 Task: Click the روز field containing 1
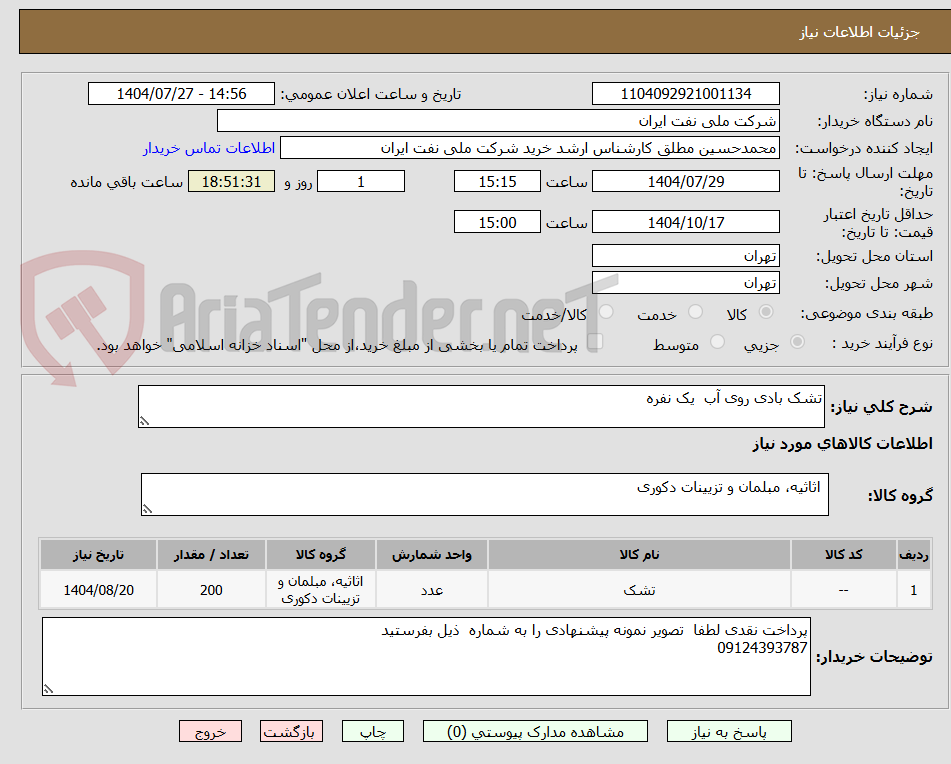(x=361, y=181)
